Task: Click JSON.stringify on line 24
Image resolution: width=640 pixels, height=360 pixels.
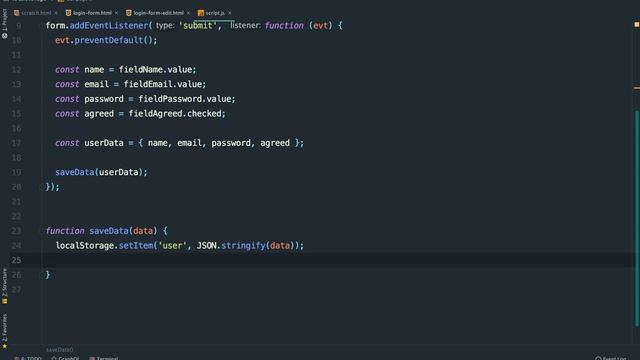Action: pyautogui.click(x=231, y=246)
